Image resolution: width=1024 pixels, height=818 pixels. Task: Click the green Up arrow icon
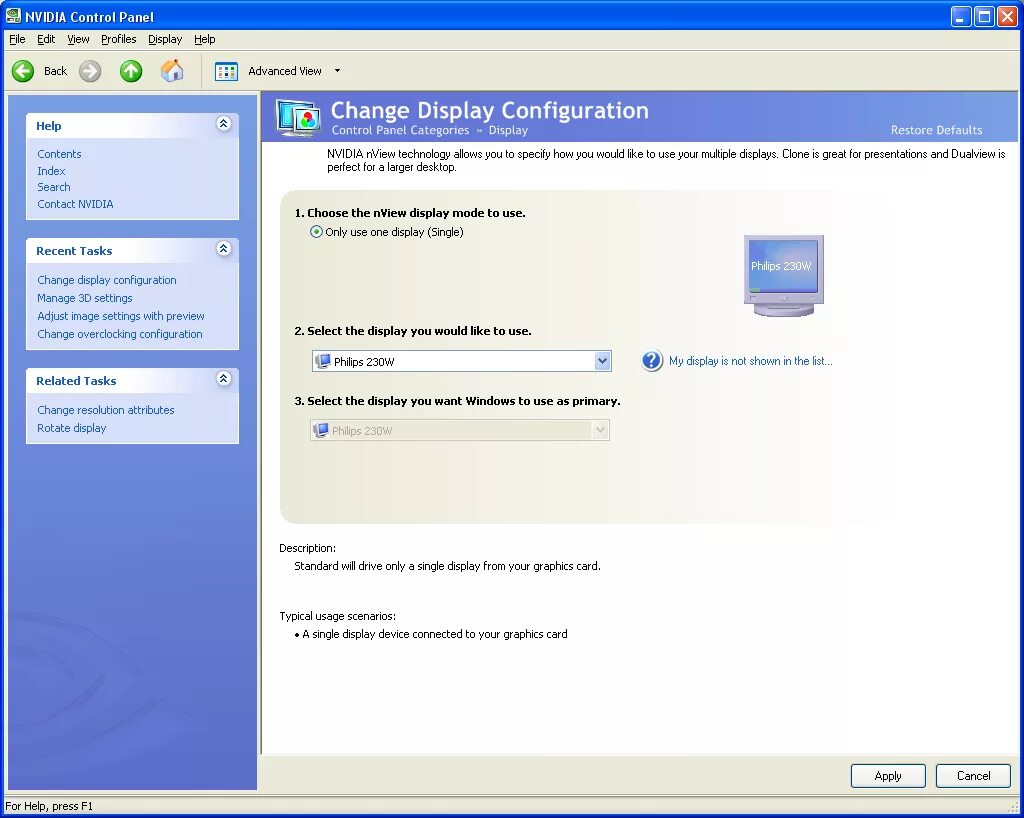[131, 71]
